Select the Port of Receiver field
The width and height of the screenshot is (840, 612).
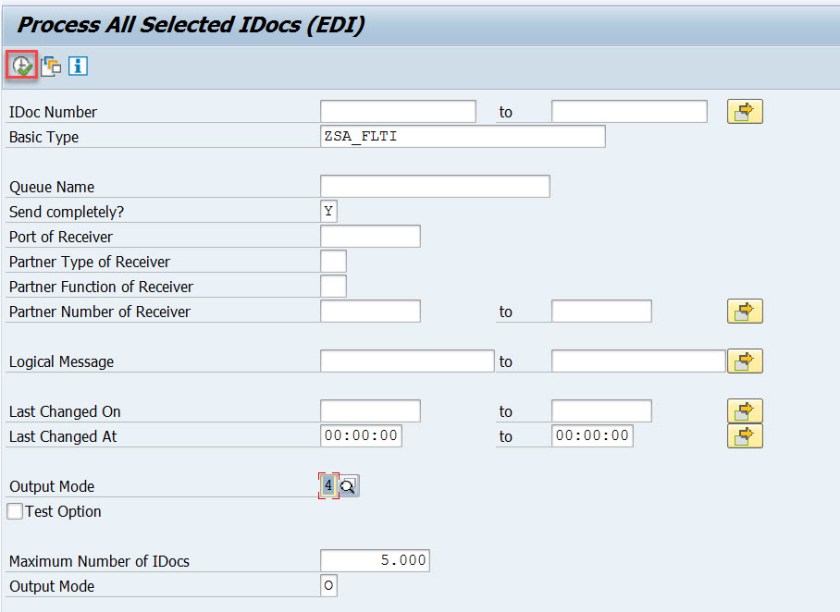click(x=370, y=237)
